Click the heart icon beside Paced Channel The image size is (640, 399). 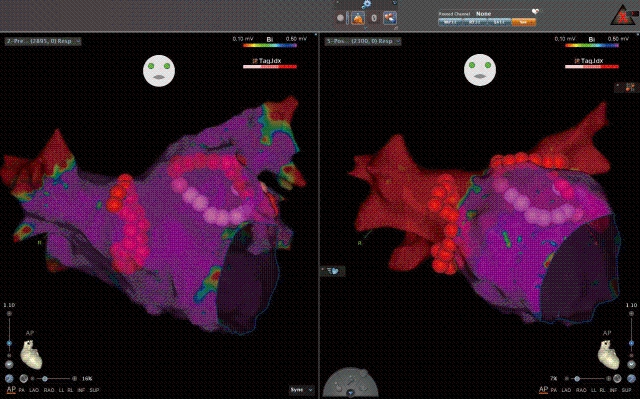[x=535, y=12]
